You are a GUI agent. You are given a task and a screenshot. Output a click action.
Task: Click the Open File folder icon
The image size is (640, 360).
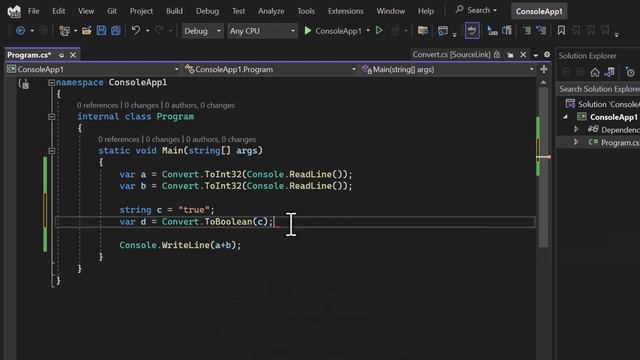(x=87, y=31)
